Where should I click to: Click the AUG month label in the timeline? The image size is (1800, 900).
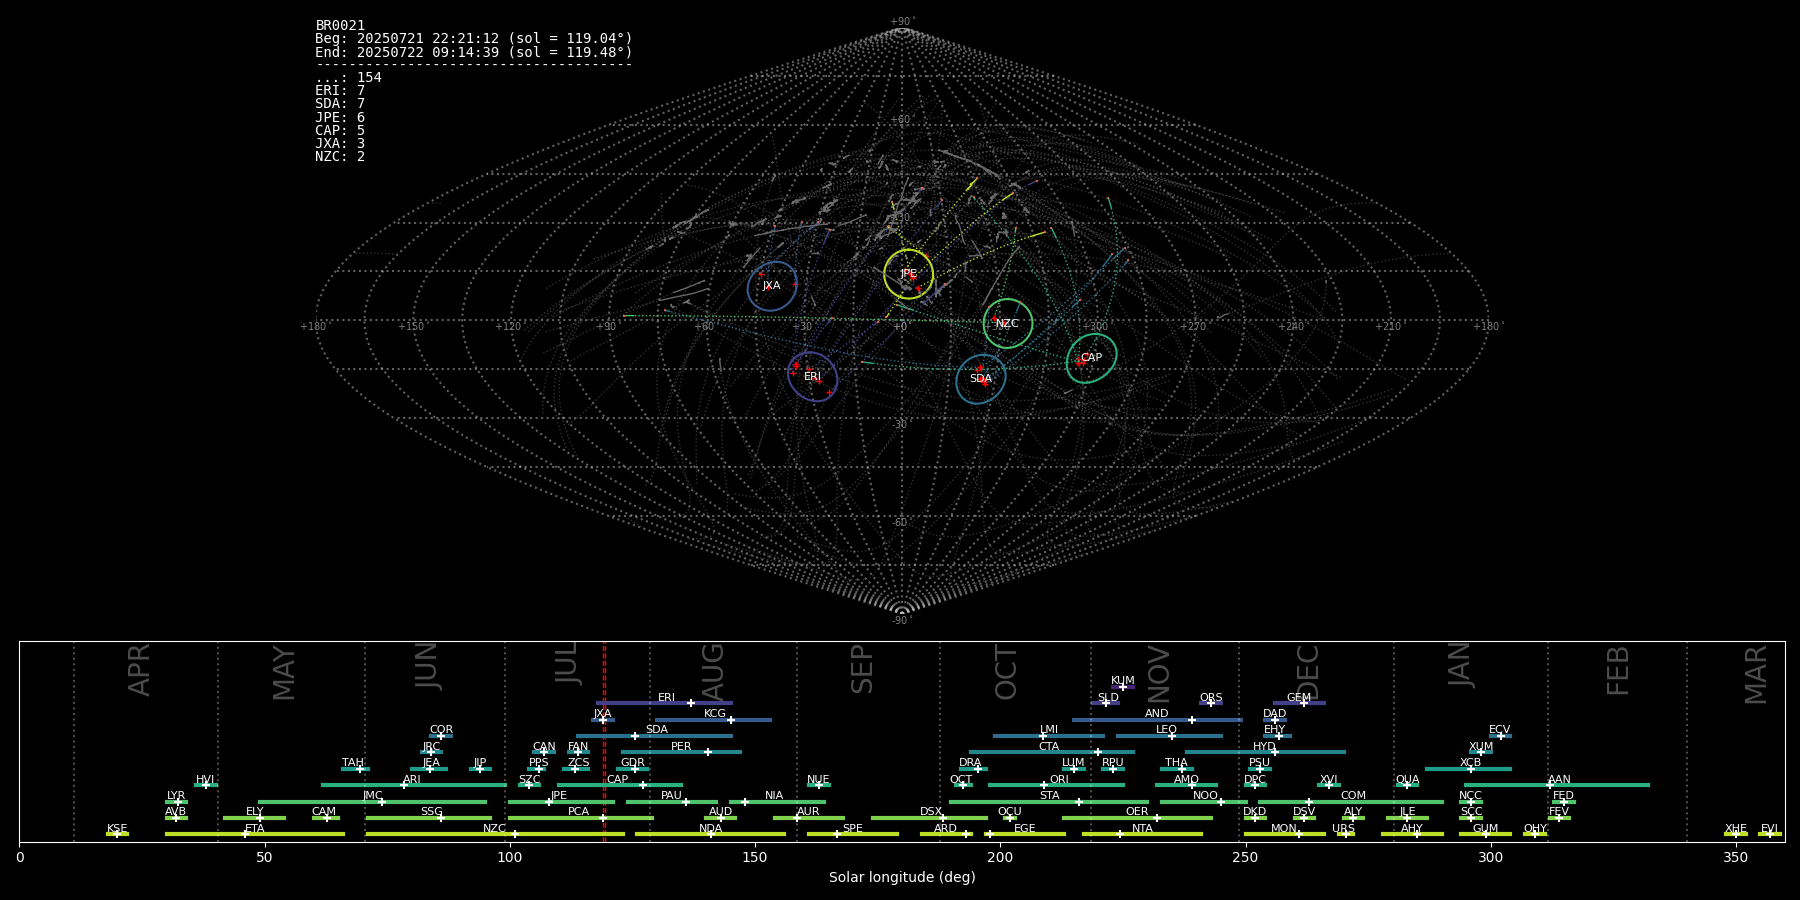[712, 673]
